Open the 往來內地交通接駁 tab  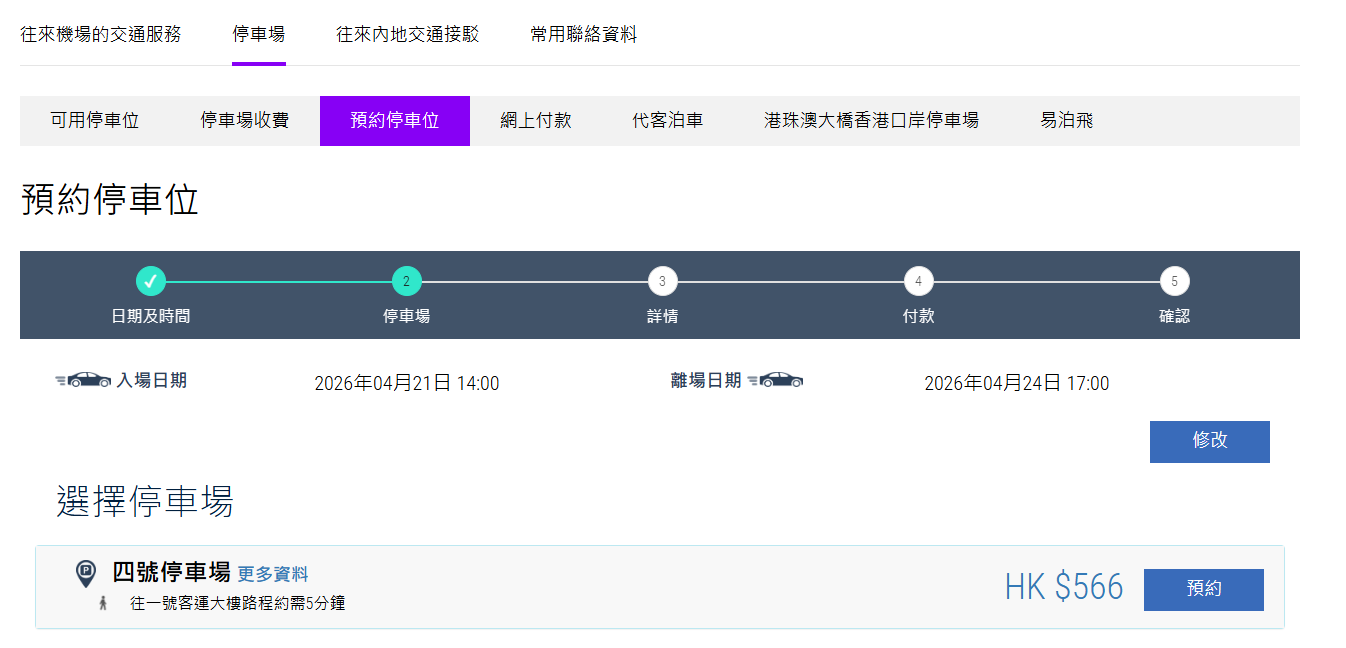click(407, 33)
